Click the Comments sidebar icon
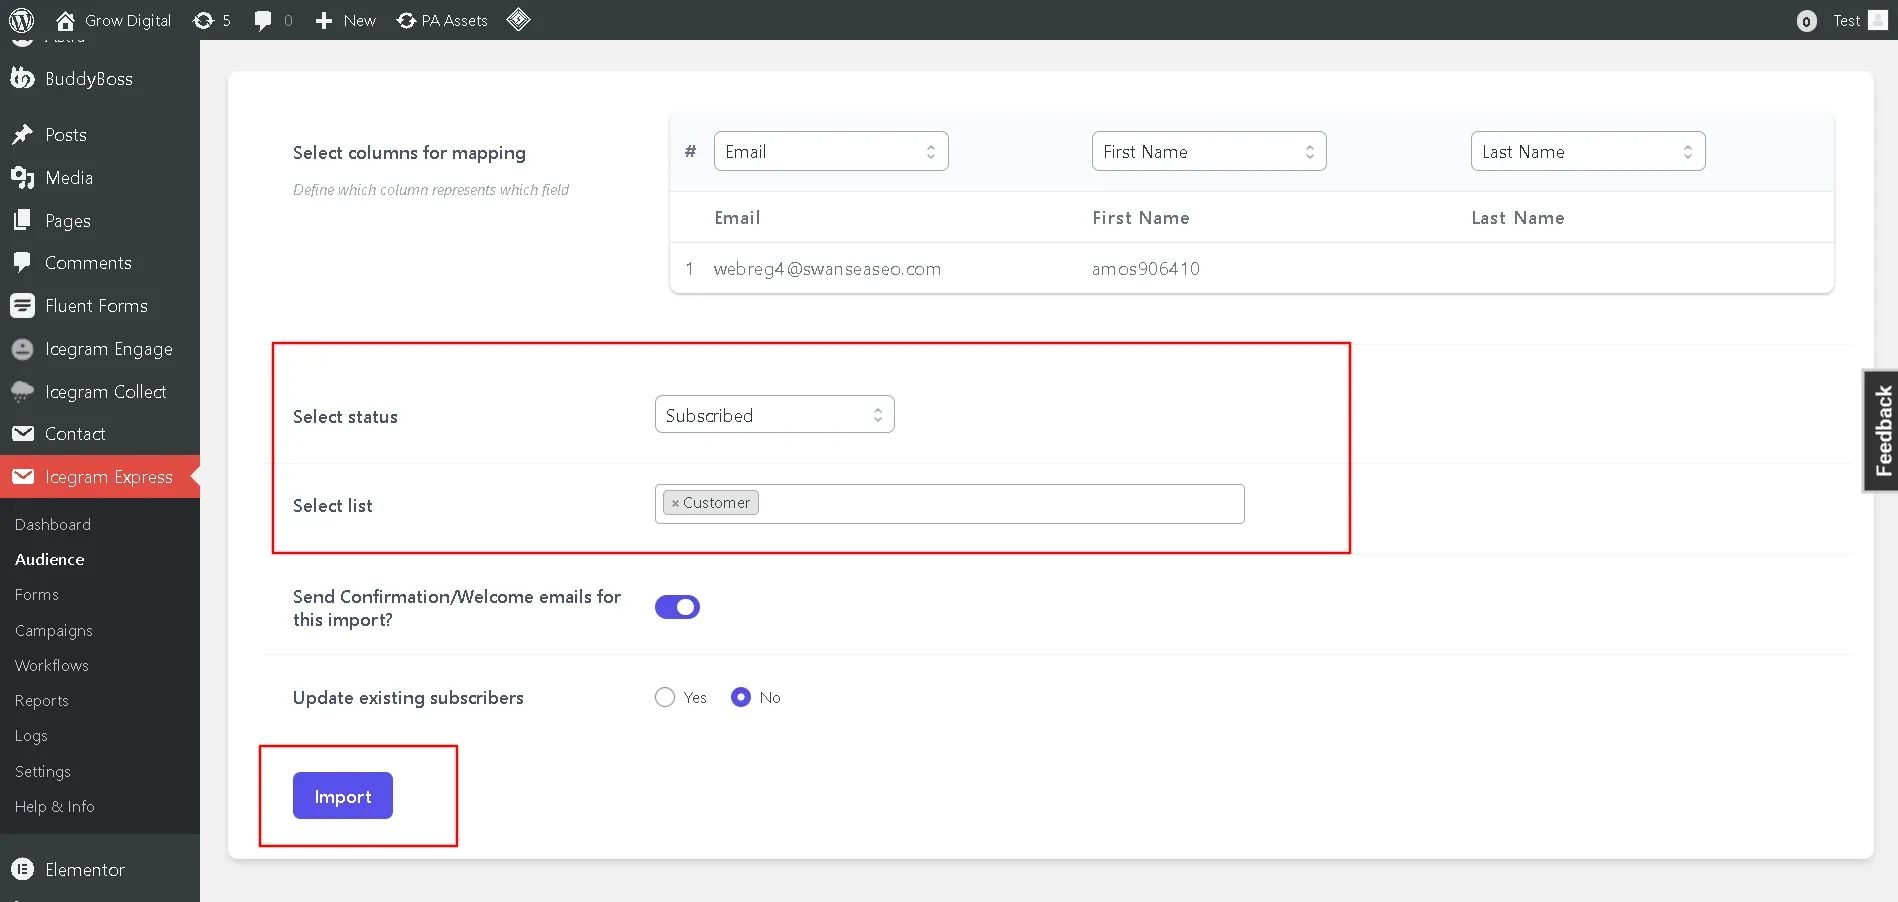The height and width of the screenshot is (902, 1898). coord(22,262)
